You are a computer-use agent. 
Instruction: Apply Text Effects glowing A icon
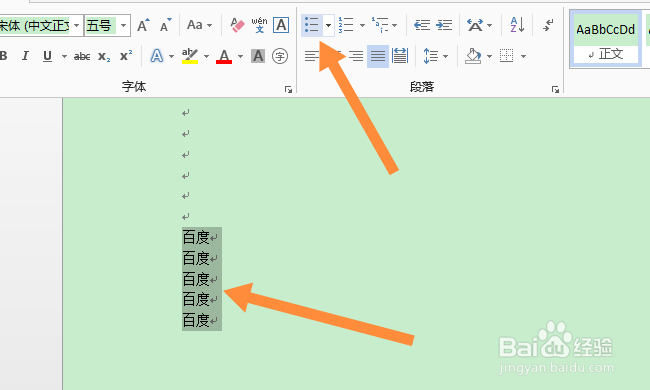pos(157,56)
